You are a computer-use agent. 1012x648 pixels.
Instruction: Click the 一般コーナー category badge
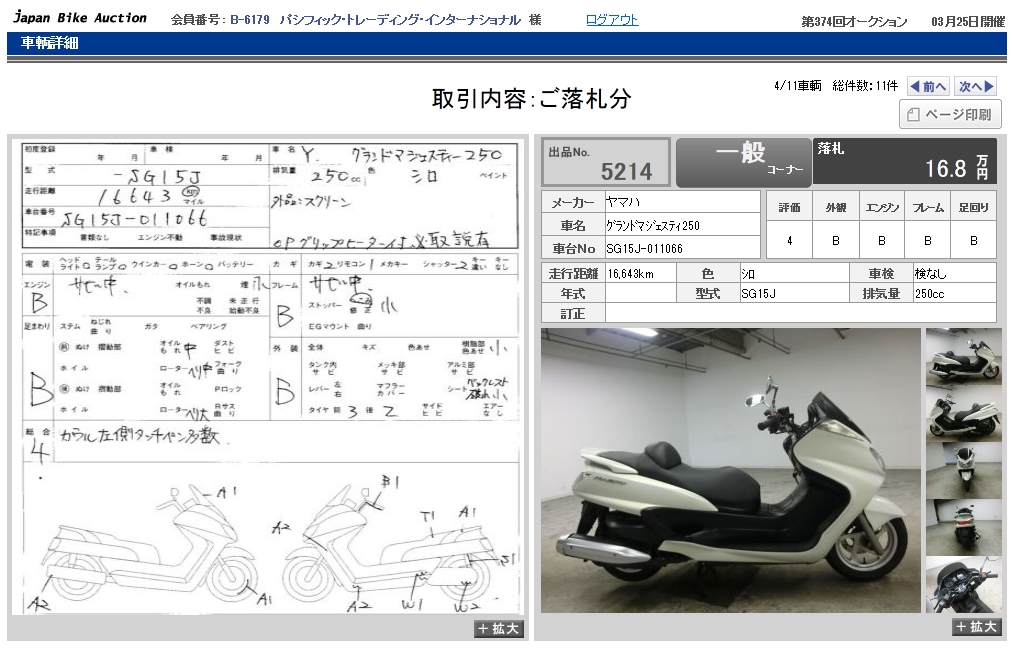743,162
